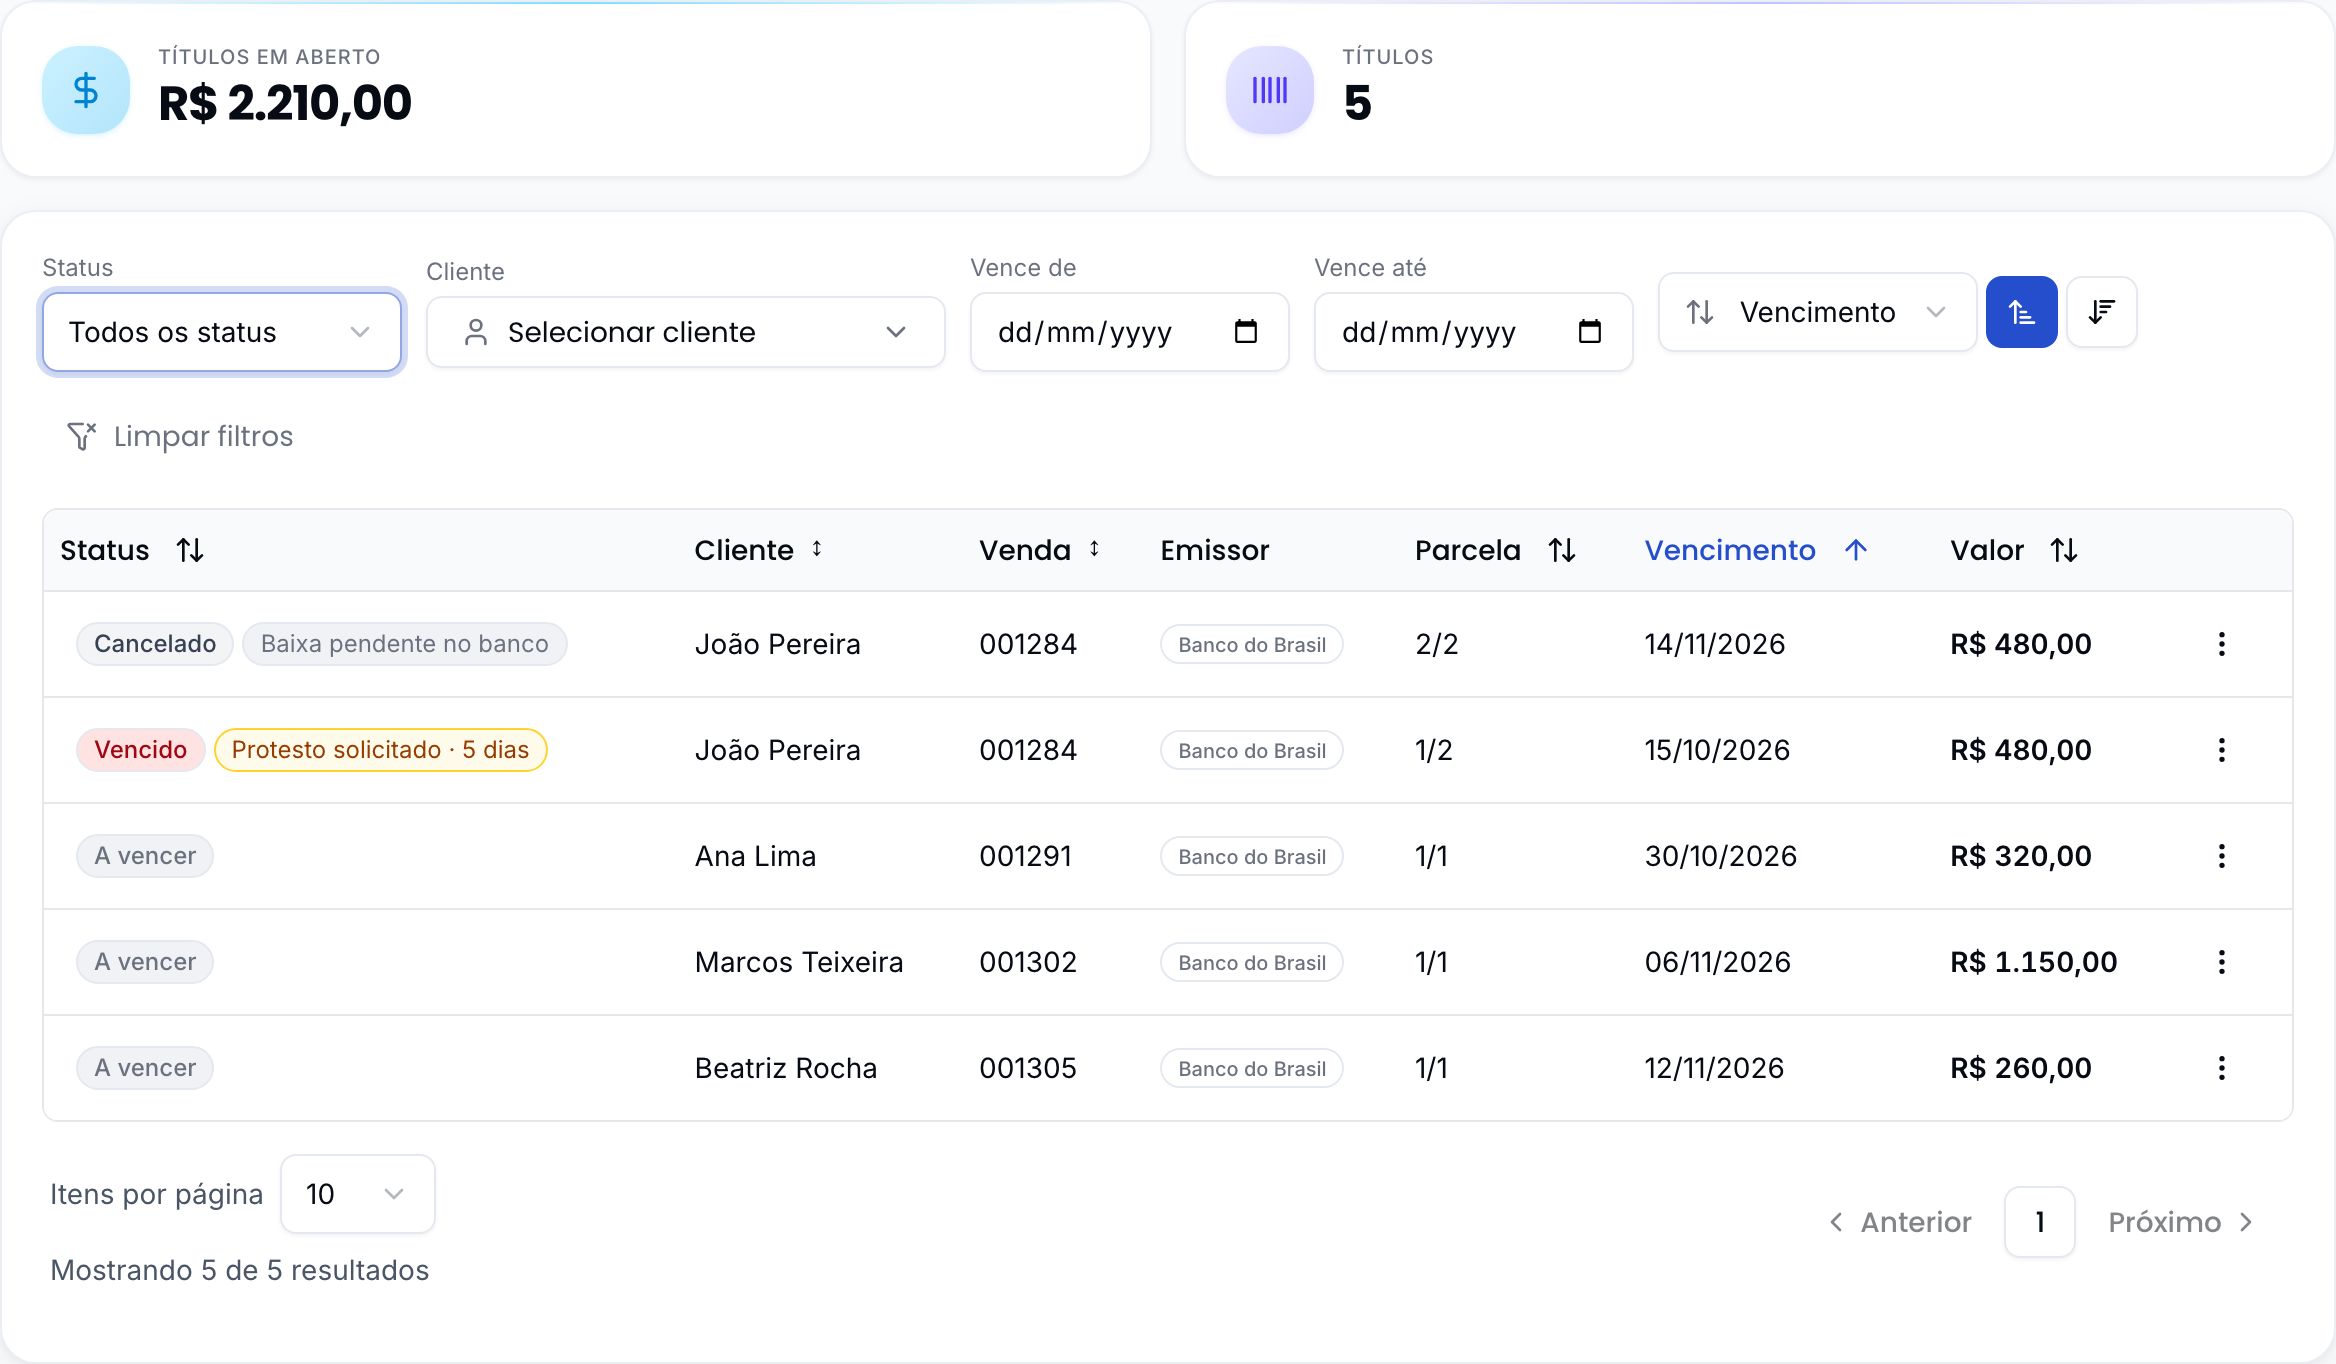Click the Marcos Teixeira client cell
This screenshot has width=2336, height=1364.
pyautogui.click(x=799, y=962)
